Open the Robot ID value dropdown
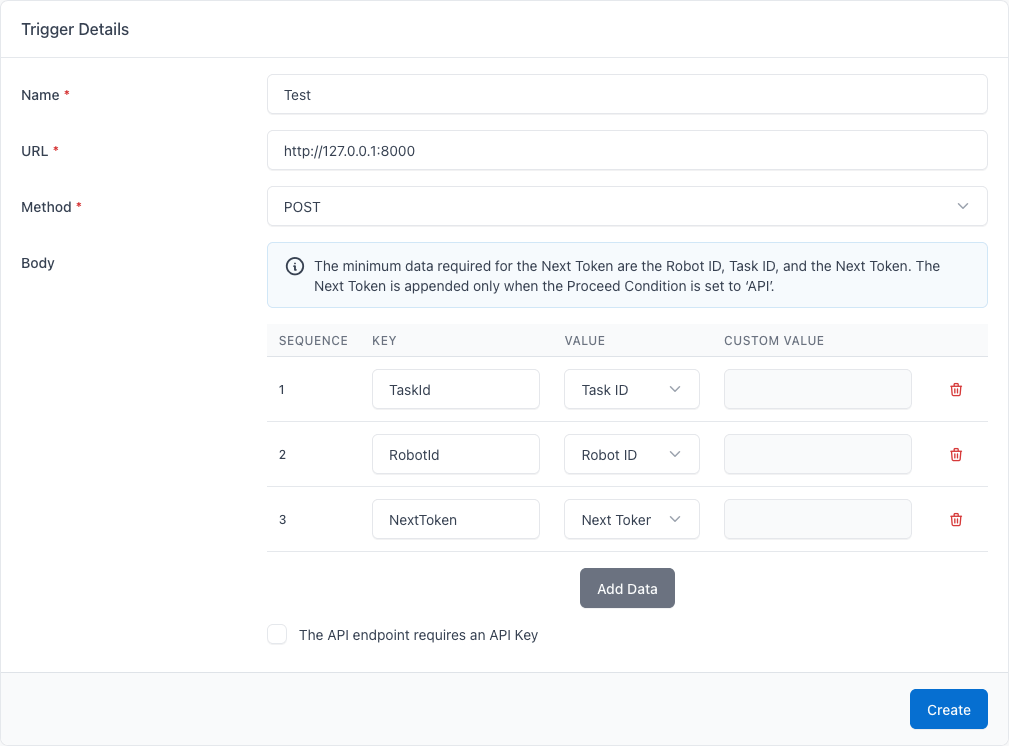Viewport: 1009px width, 746px height. click(x=631, y=454)
